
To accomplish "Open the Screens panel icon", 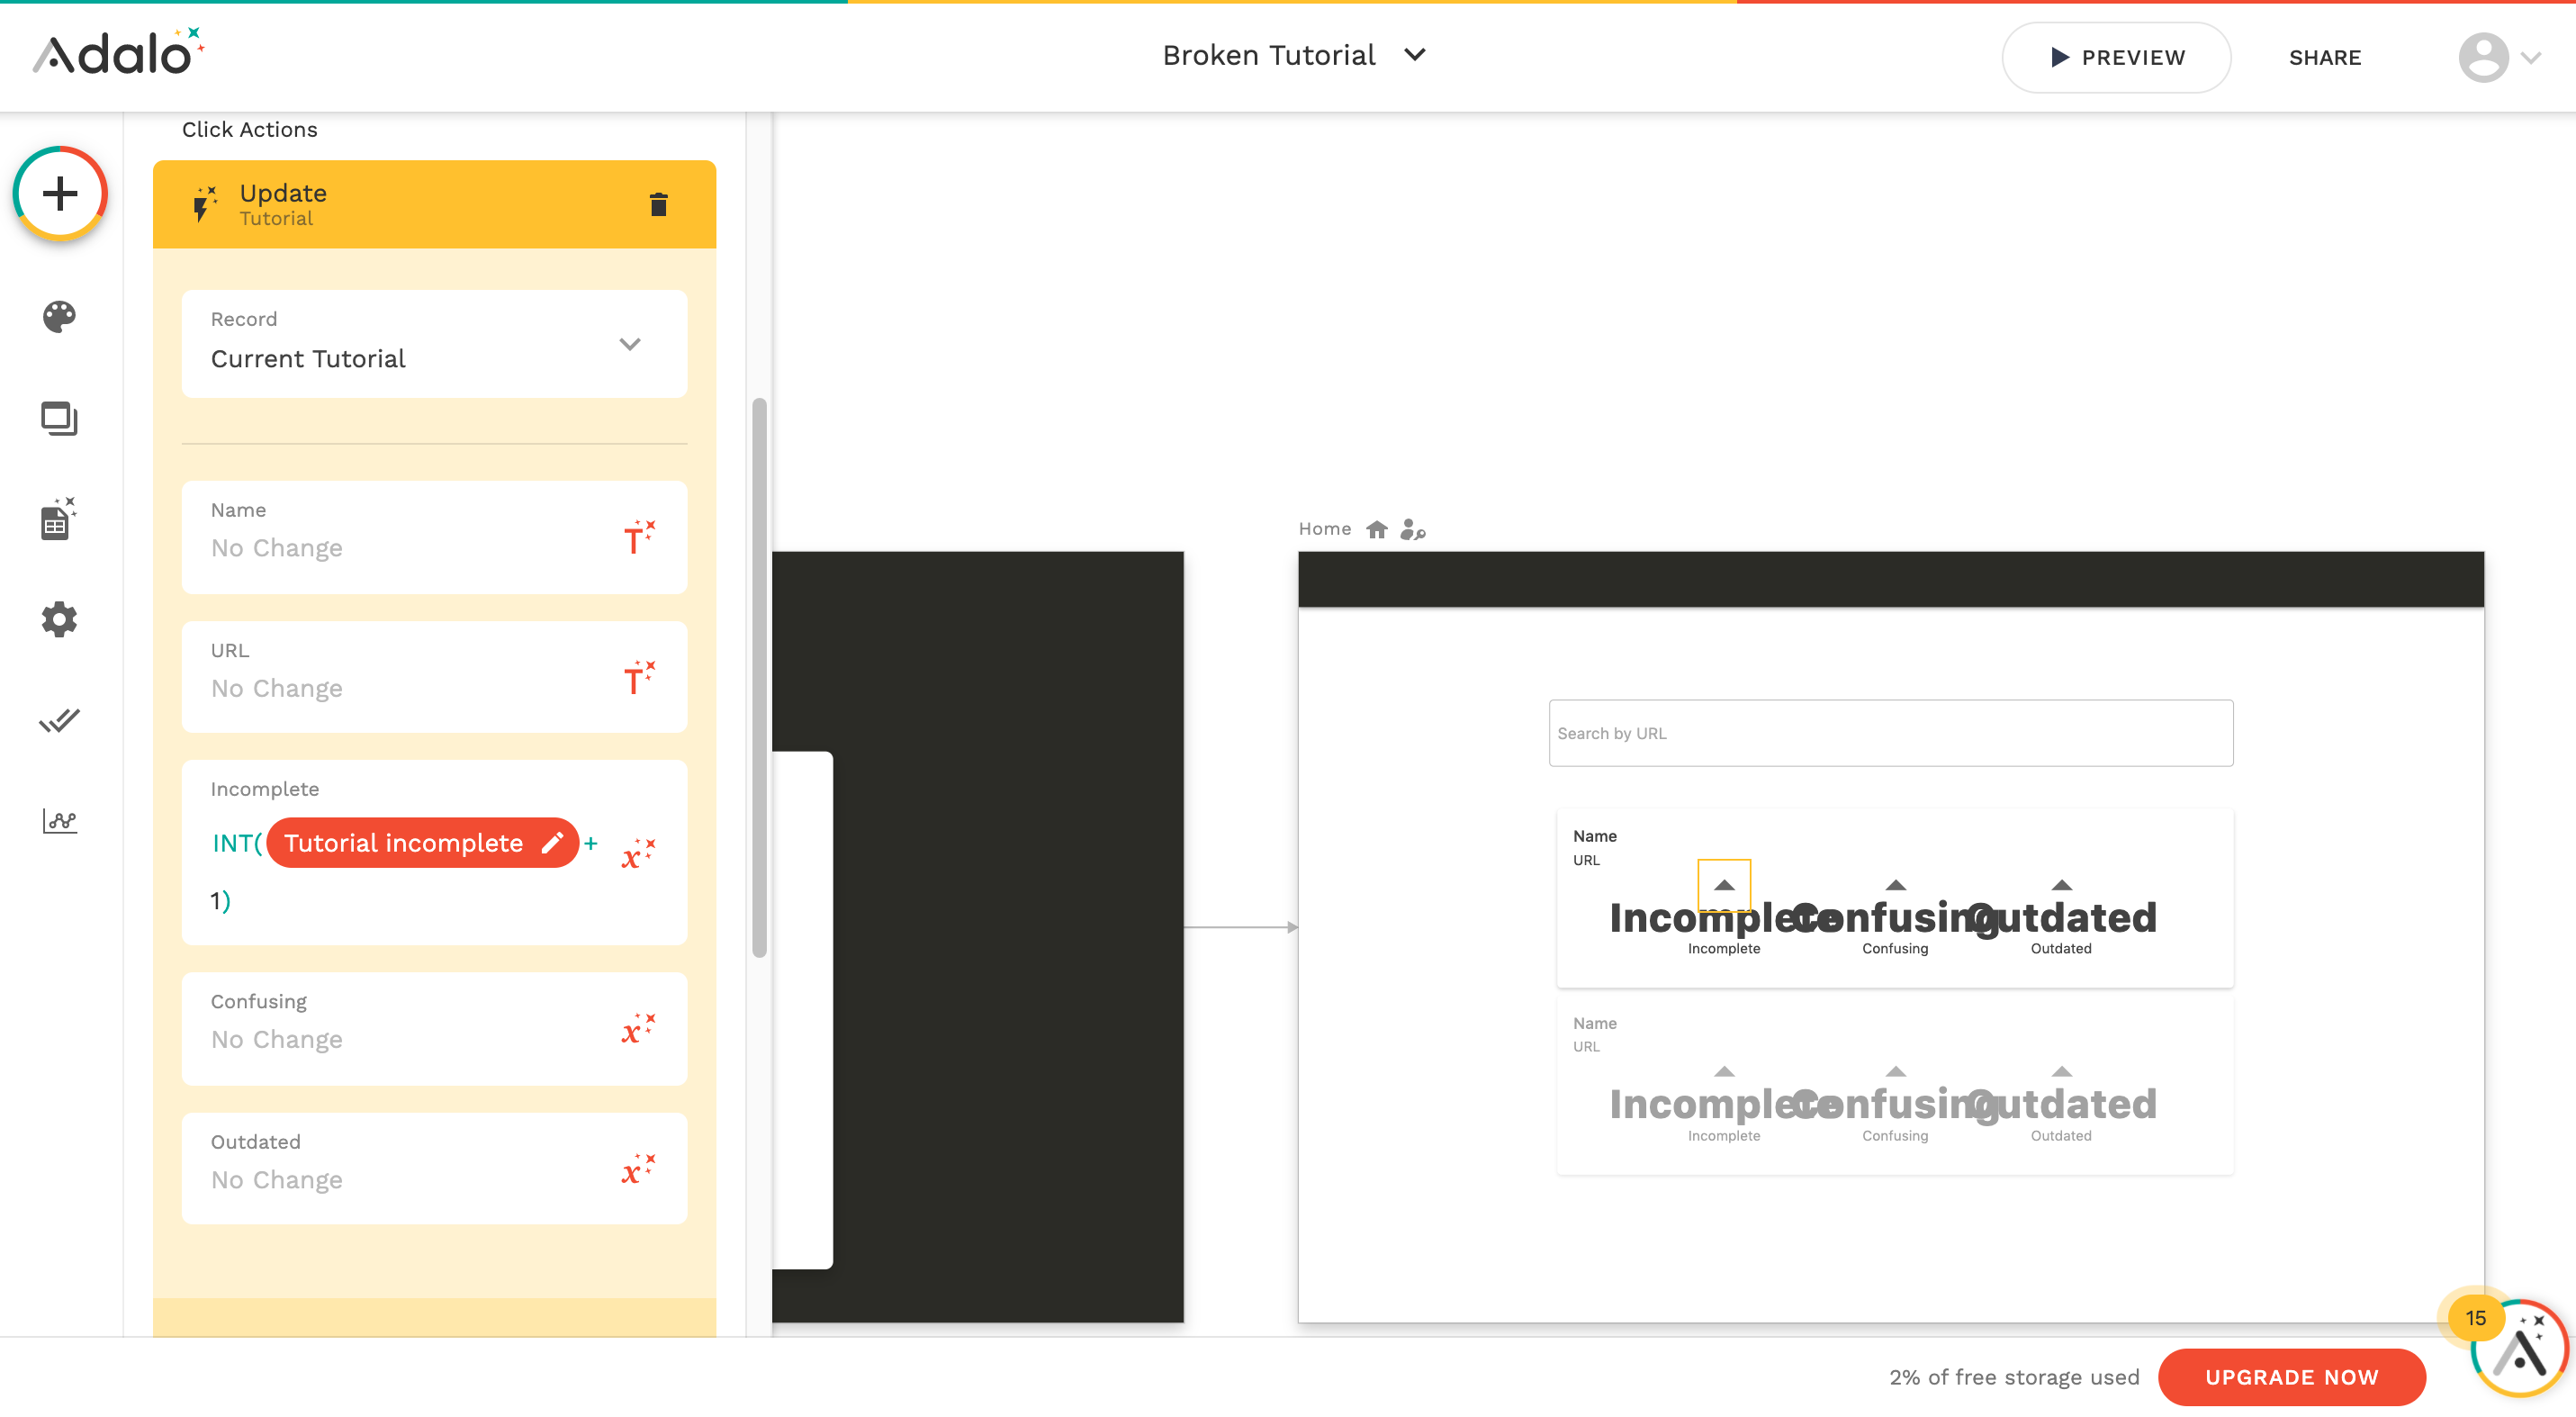I will pyautogui.click(x=59, y=418).
